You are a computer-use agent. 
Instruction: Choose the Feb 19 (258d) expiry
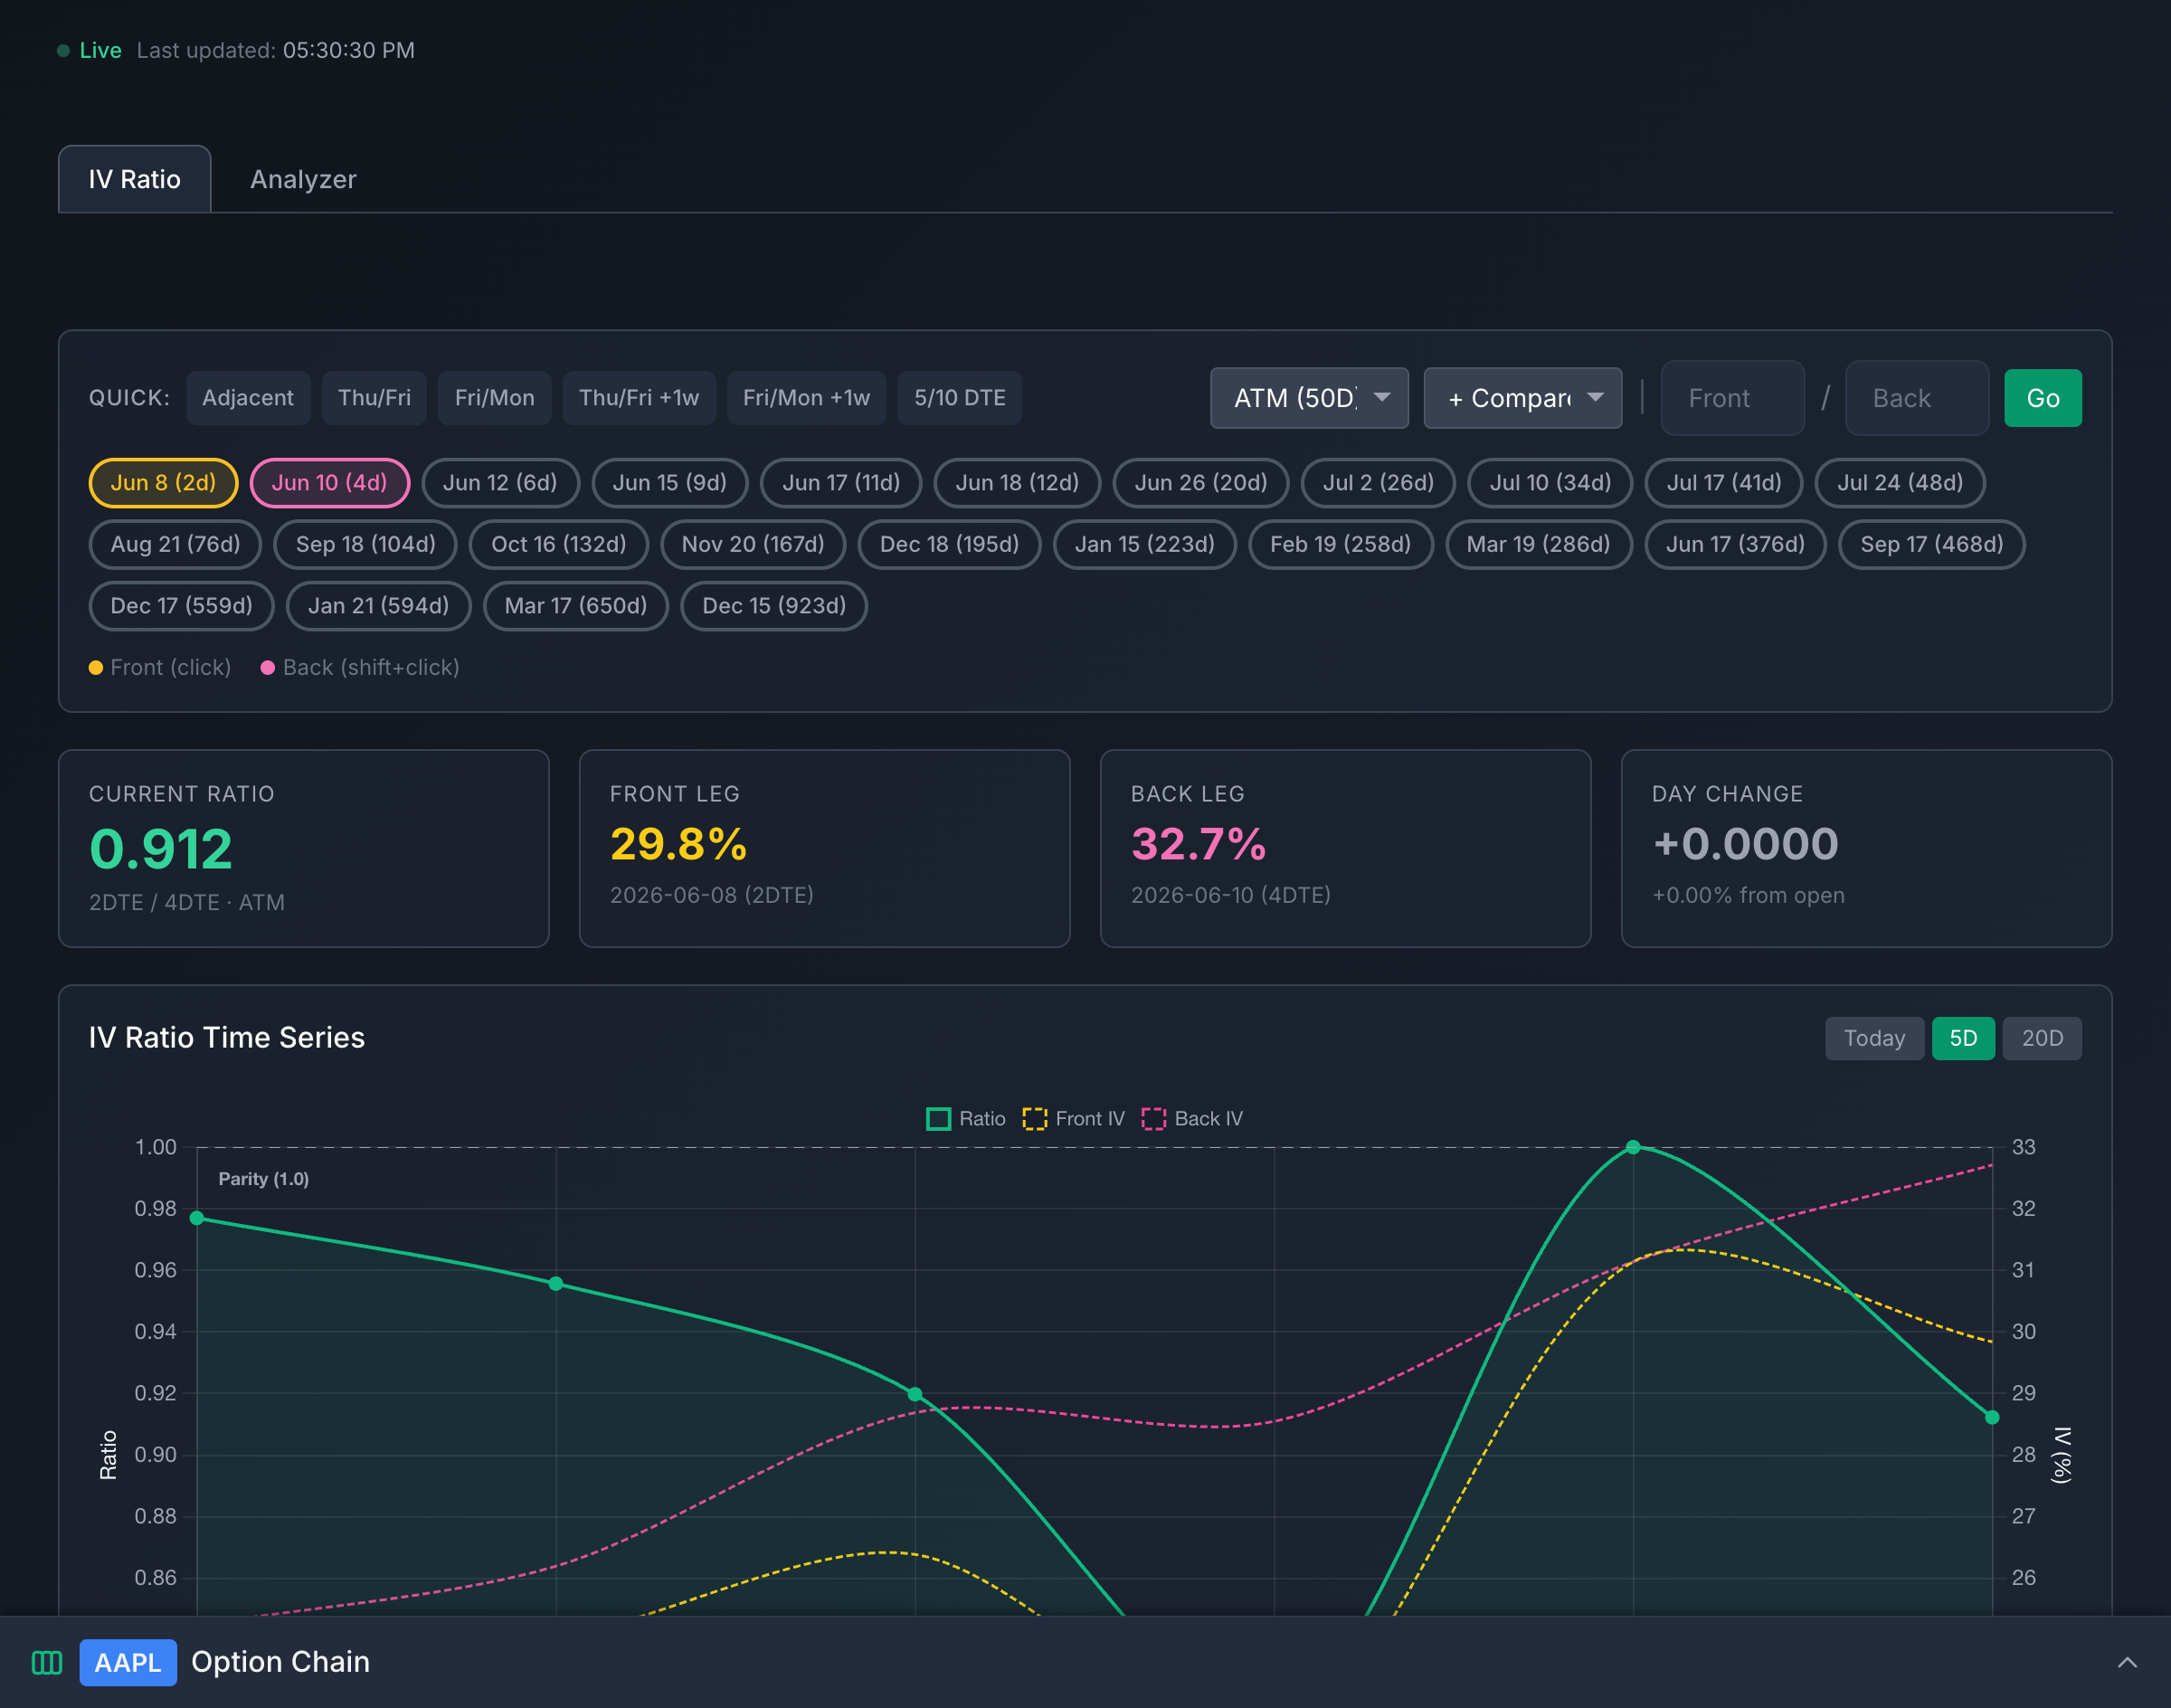[1340, 545]
